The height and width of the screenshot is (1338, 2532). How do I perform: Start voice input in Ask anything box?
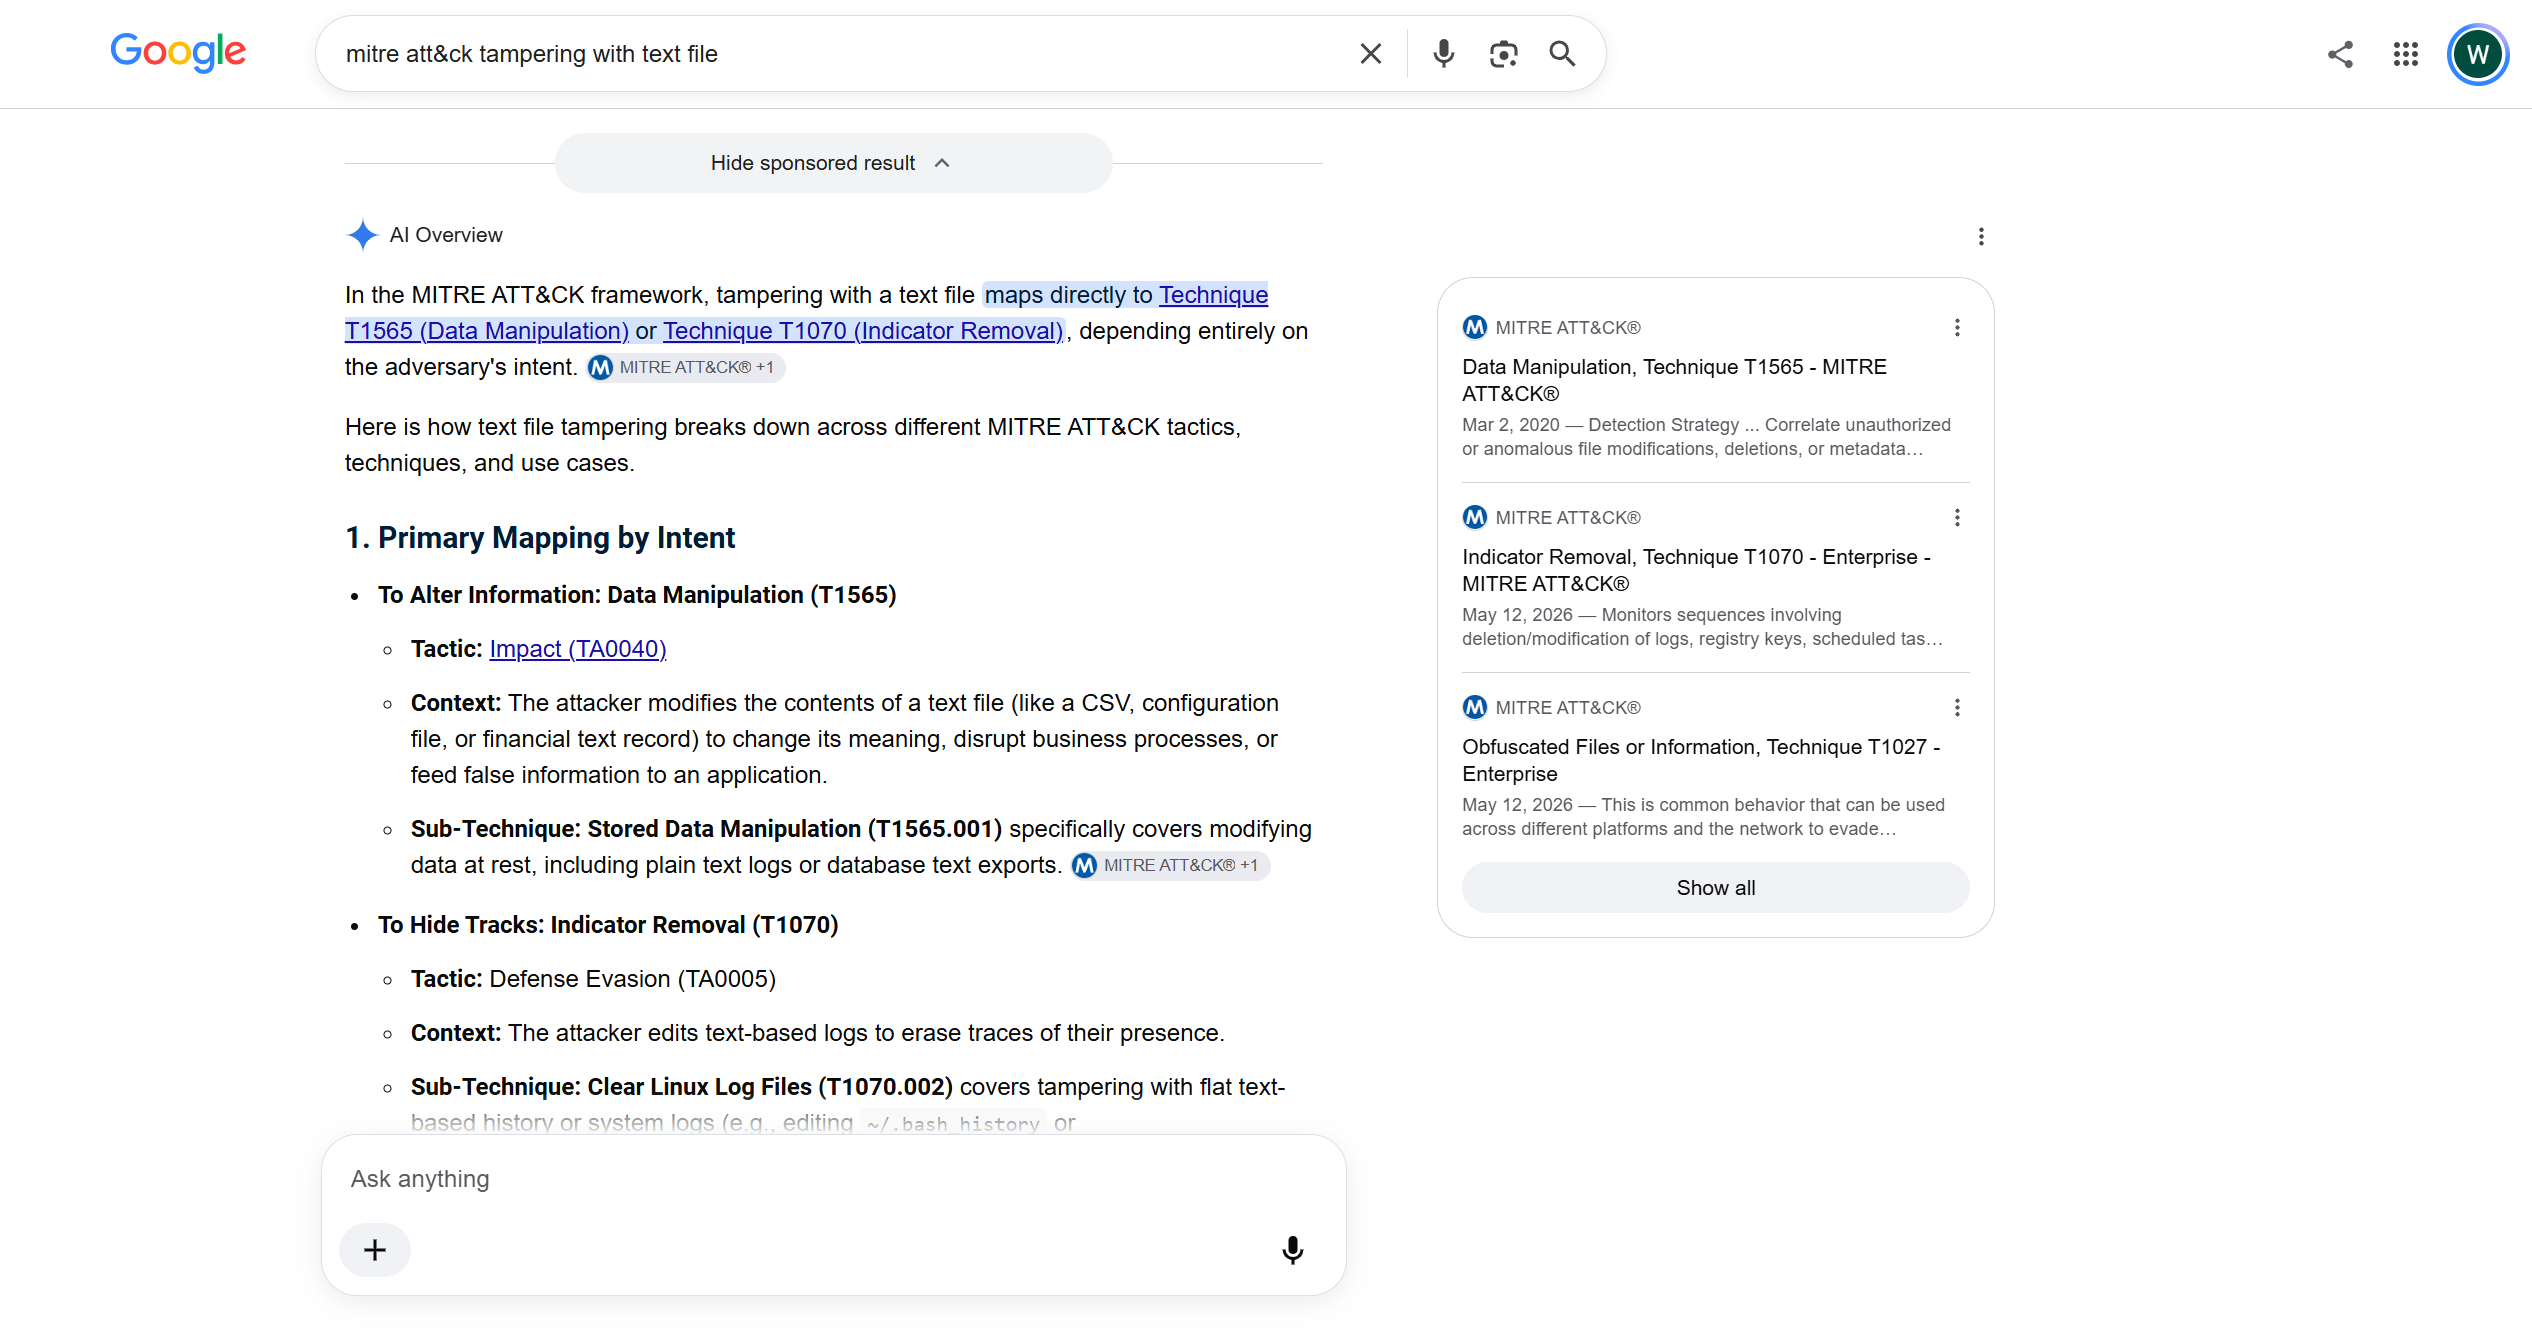(x=1293, y=1250)
